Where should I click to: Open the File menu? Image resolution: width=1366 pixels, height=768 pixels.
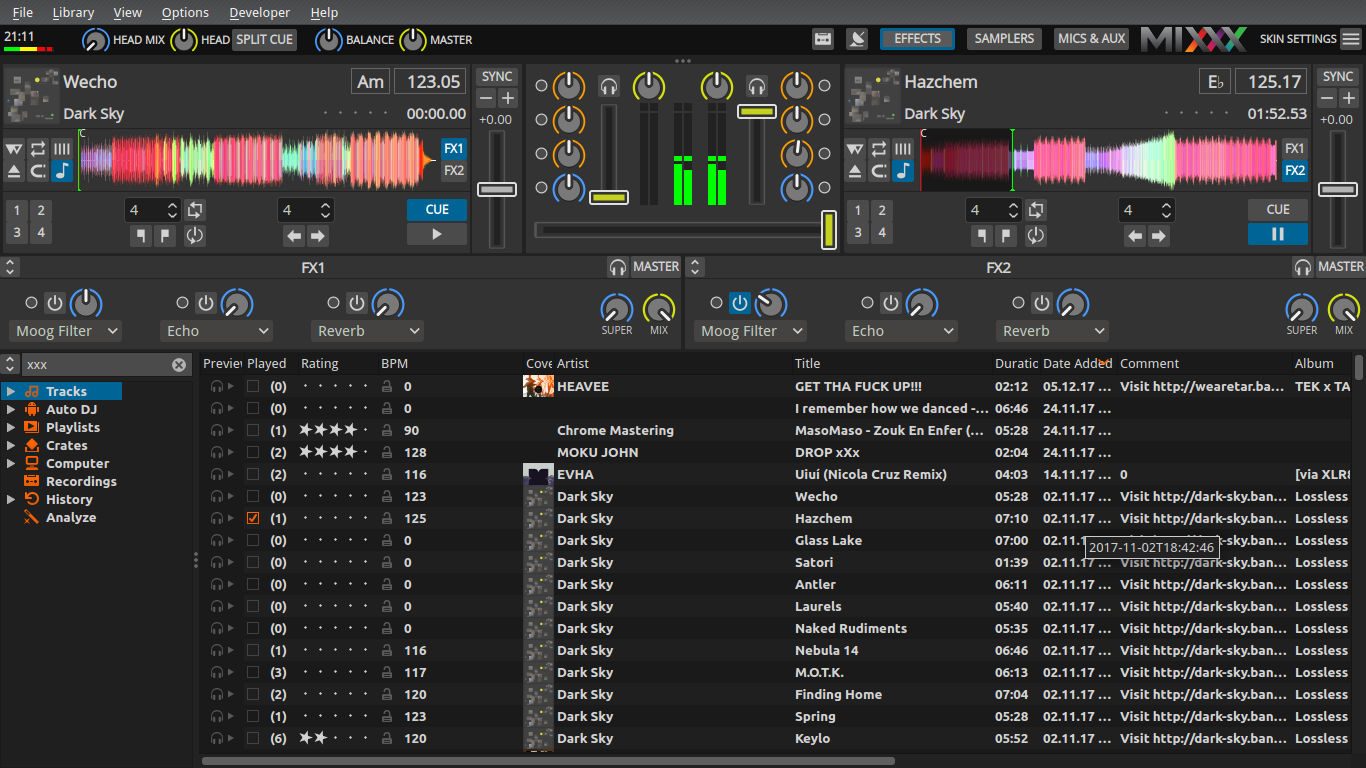pos(22,12)
